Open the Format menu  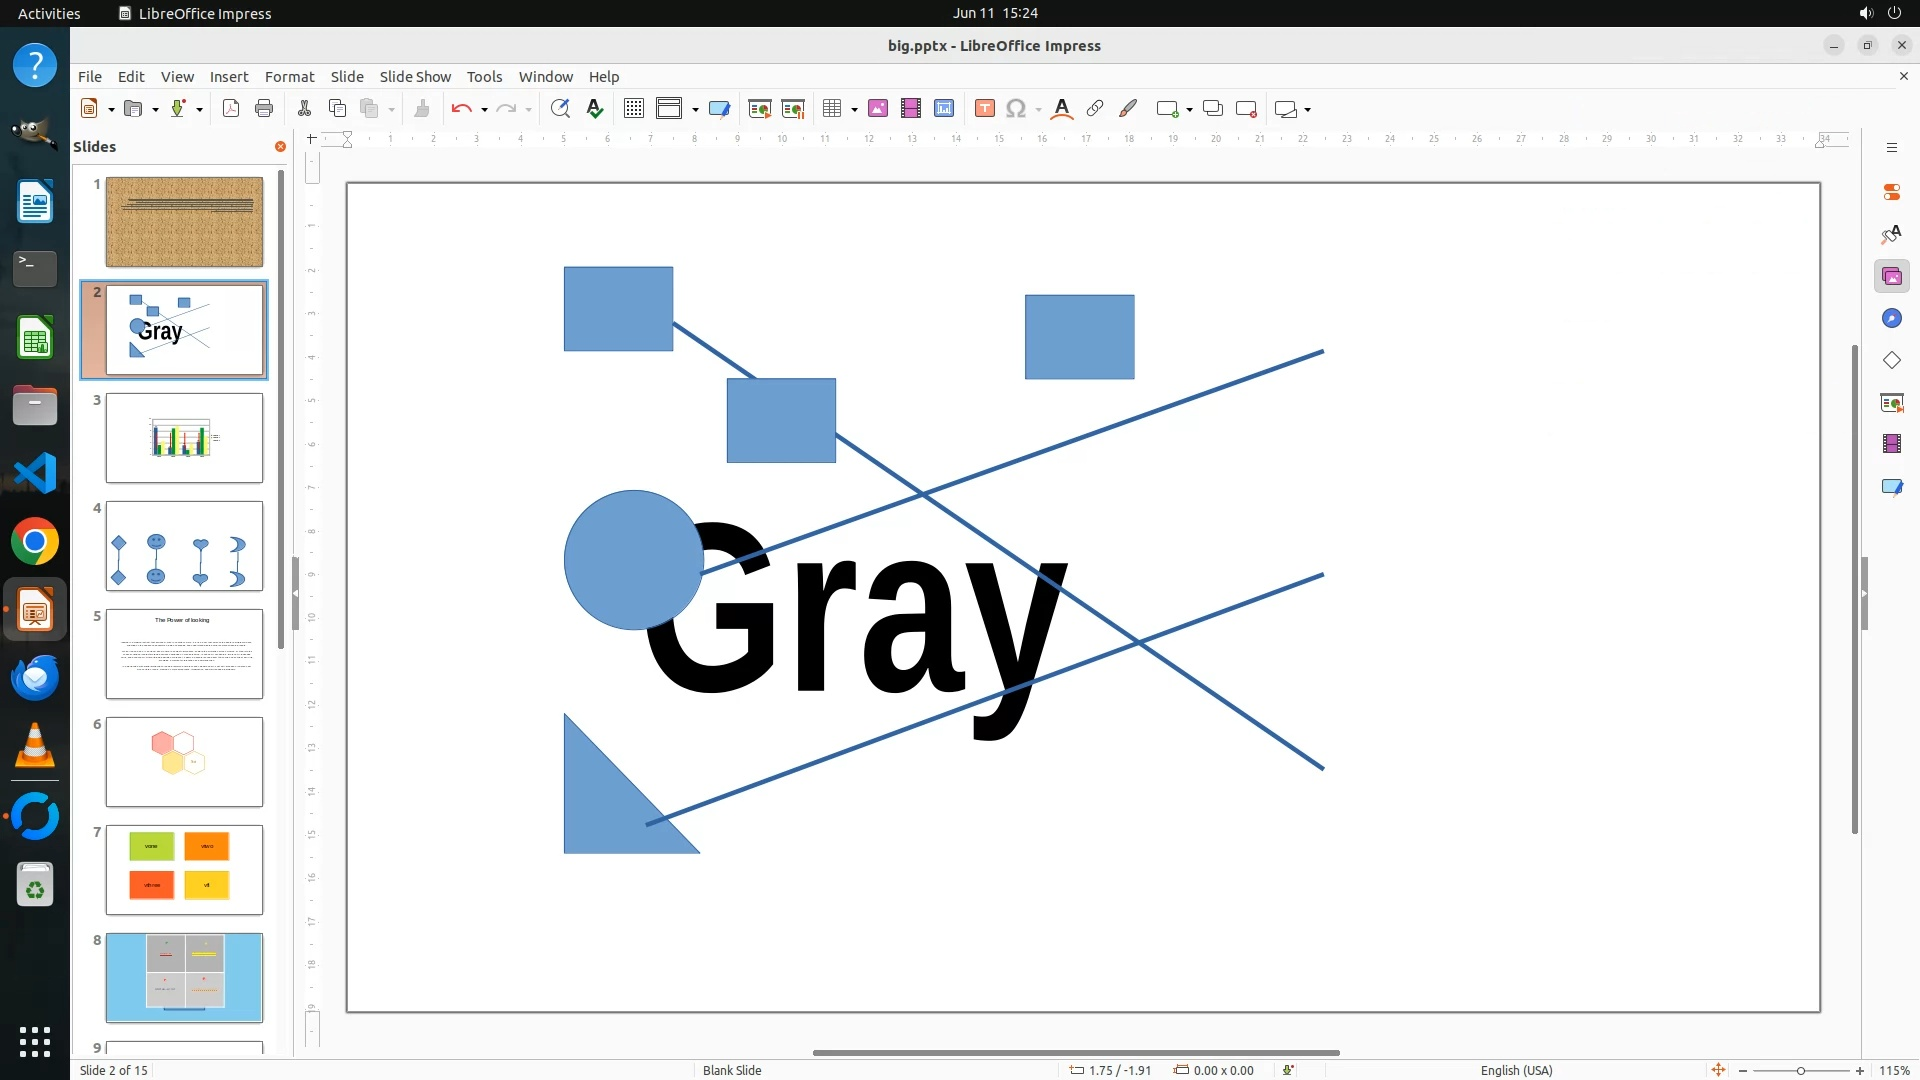pyautogui.click(x=289, y=77)
